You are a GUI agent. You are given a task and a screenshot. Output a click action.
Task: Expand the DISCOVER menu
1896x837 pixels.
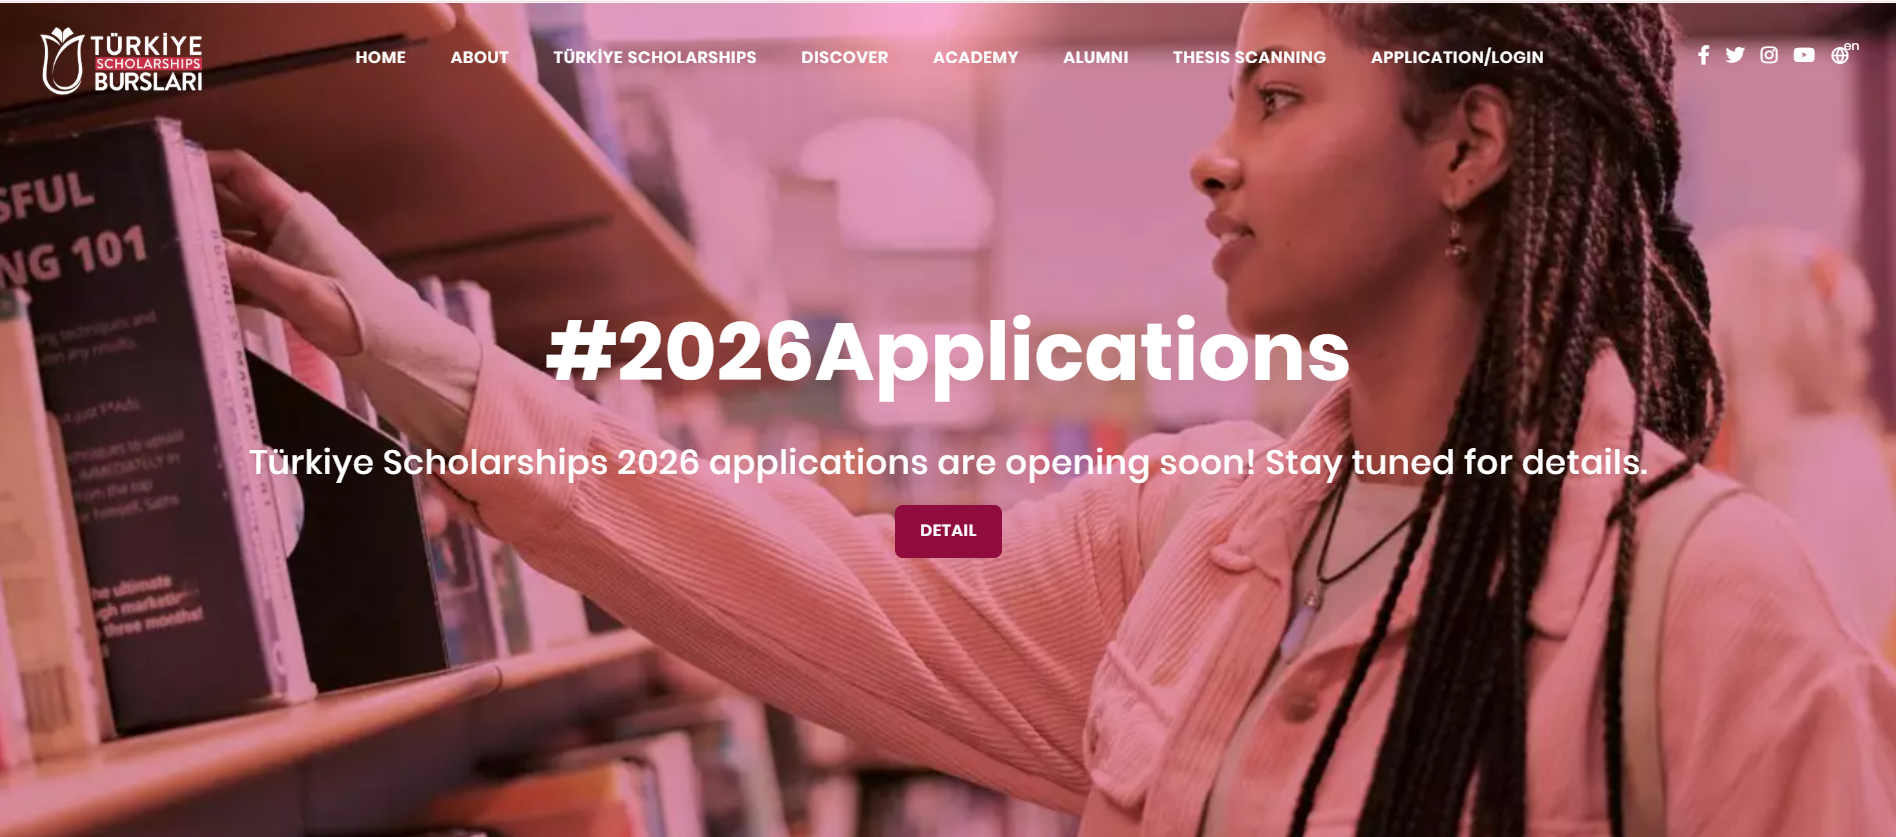pyautogui.click(x=845, y=57)
